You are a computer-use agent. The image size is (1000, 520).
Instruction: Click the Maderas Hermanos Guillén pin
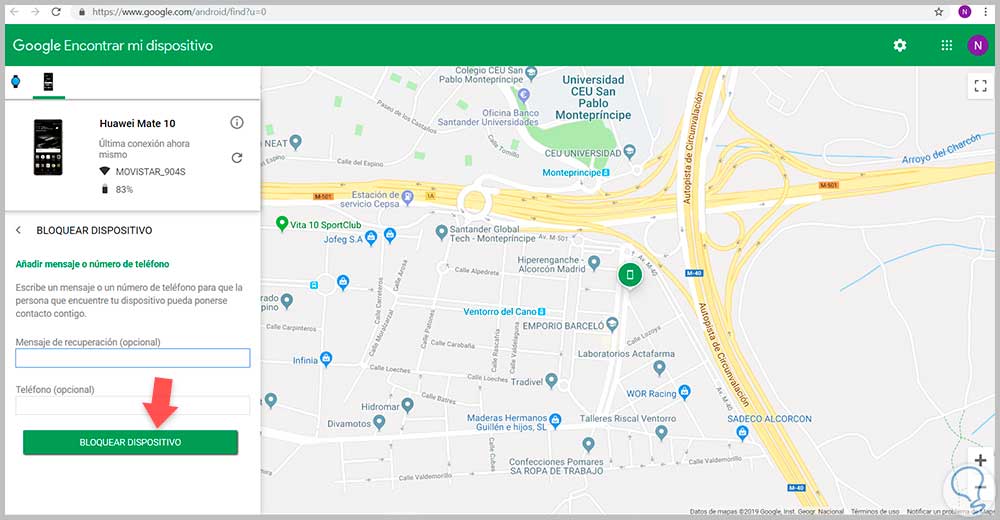click(x=555, y=420)
